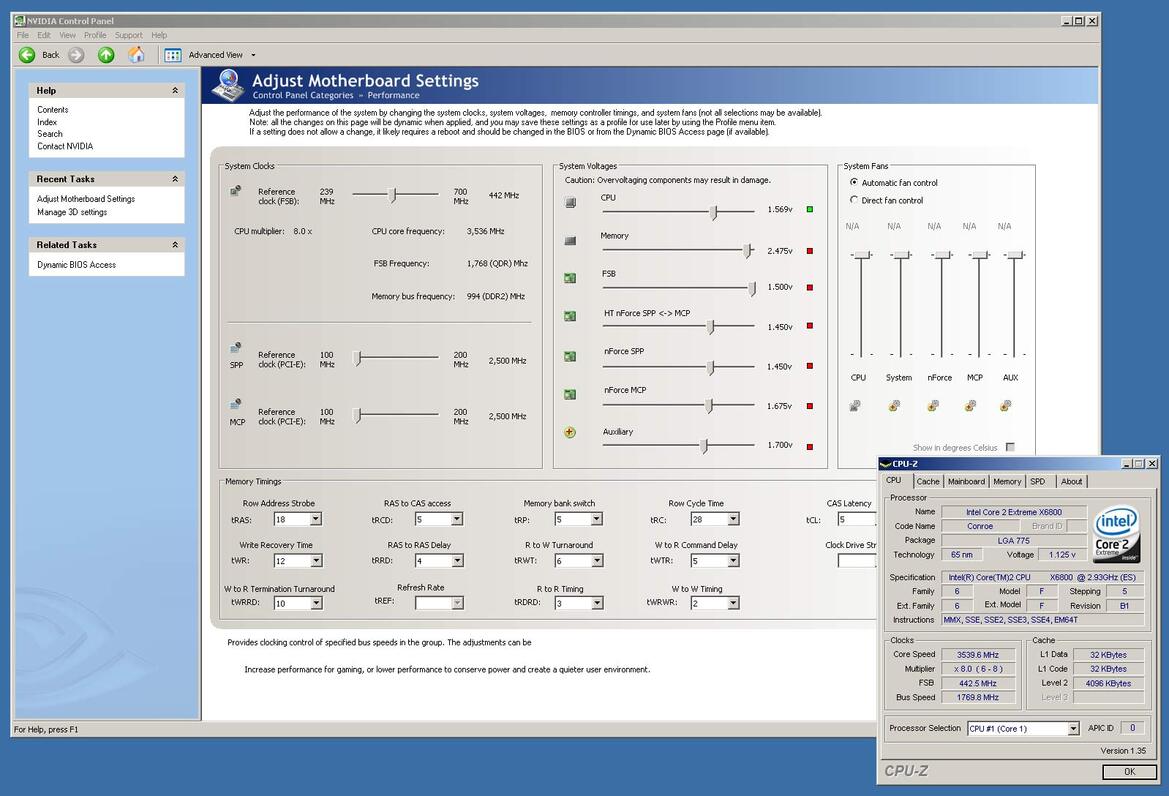
Task: Click the nForce fan icon
Action: (933, 405)
